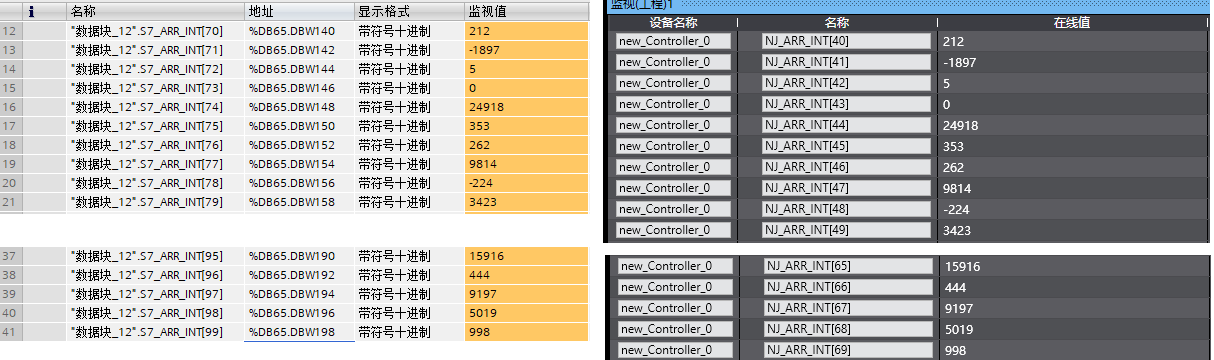Select row number 16 in the watch table

(11, 107)
